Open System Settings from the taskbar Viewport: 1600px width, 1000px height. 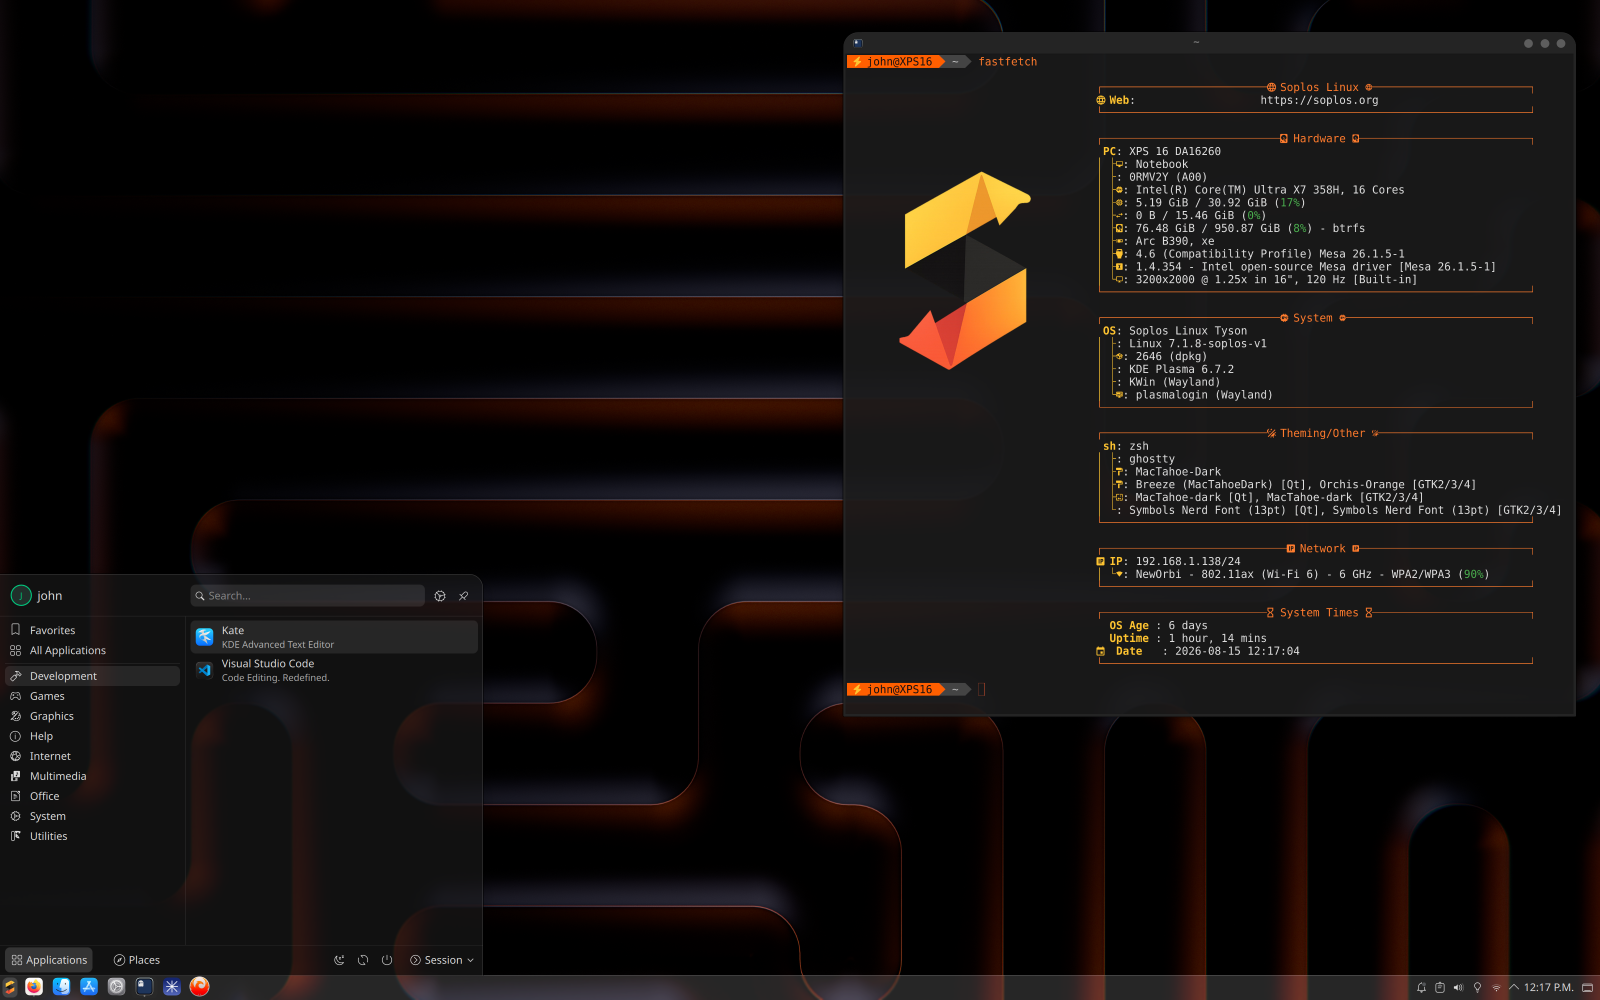coord(116,987)
